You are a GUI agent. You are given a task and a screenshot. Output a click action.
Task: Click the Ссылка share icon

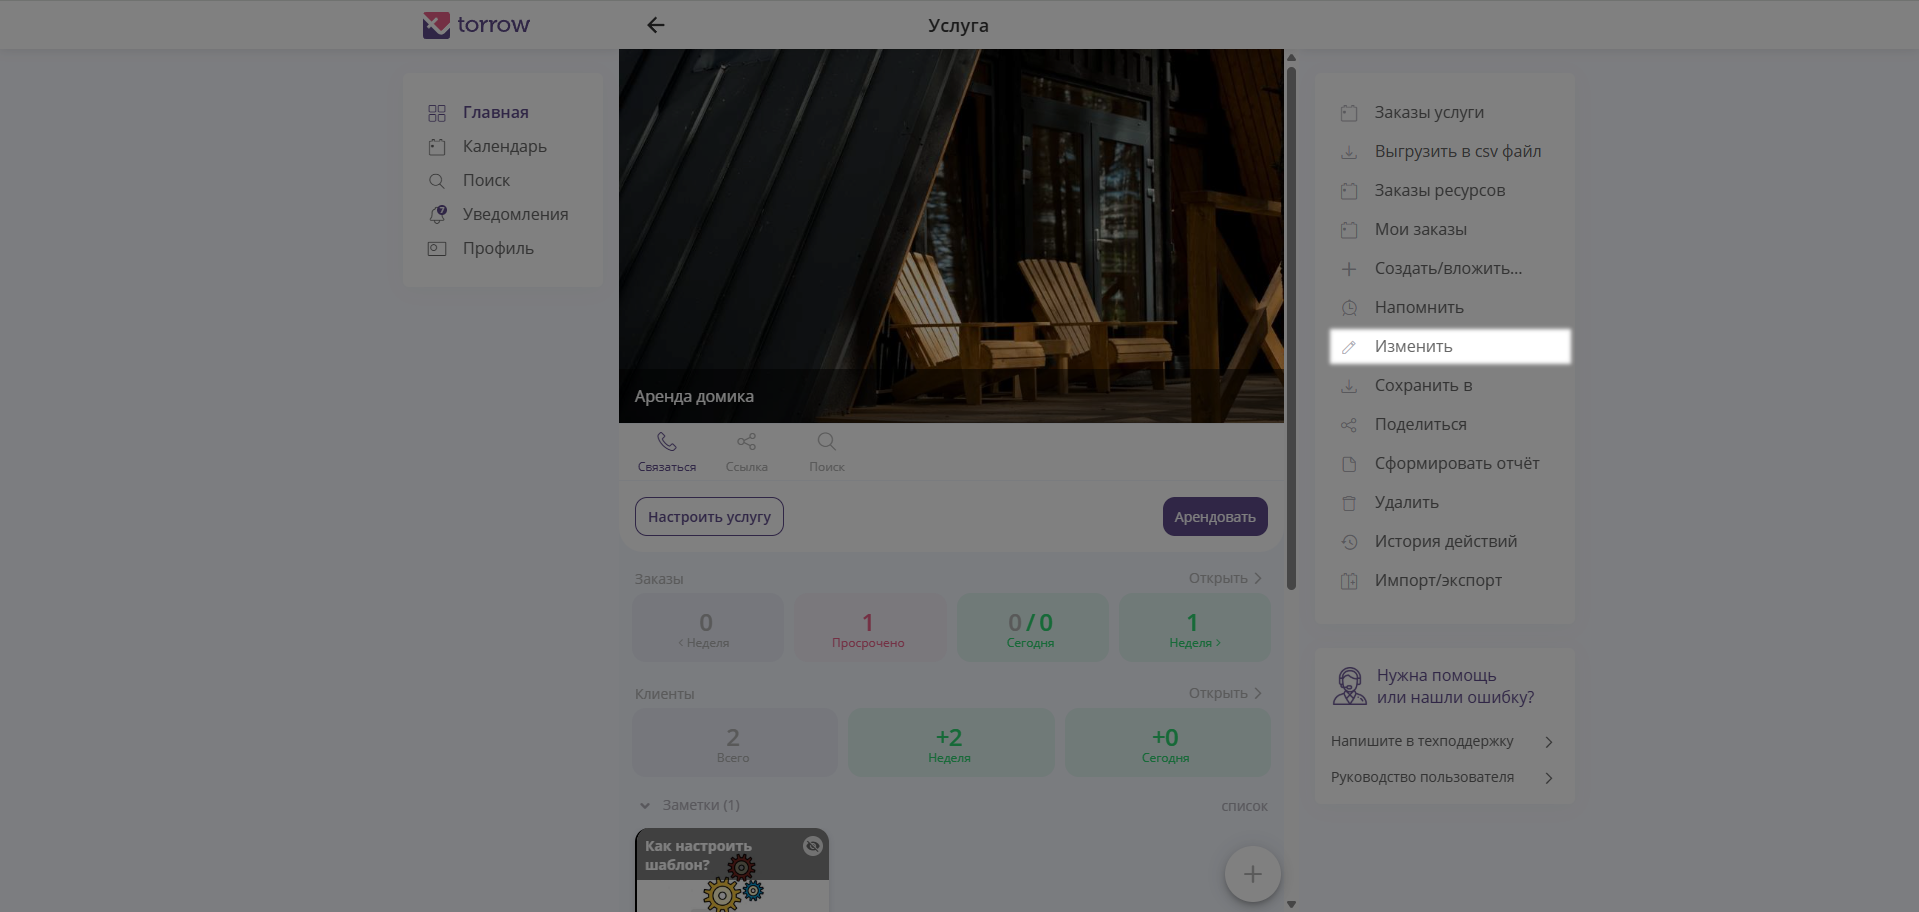[746, 441]
